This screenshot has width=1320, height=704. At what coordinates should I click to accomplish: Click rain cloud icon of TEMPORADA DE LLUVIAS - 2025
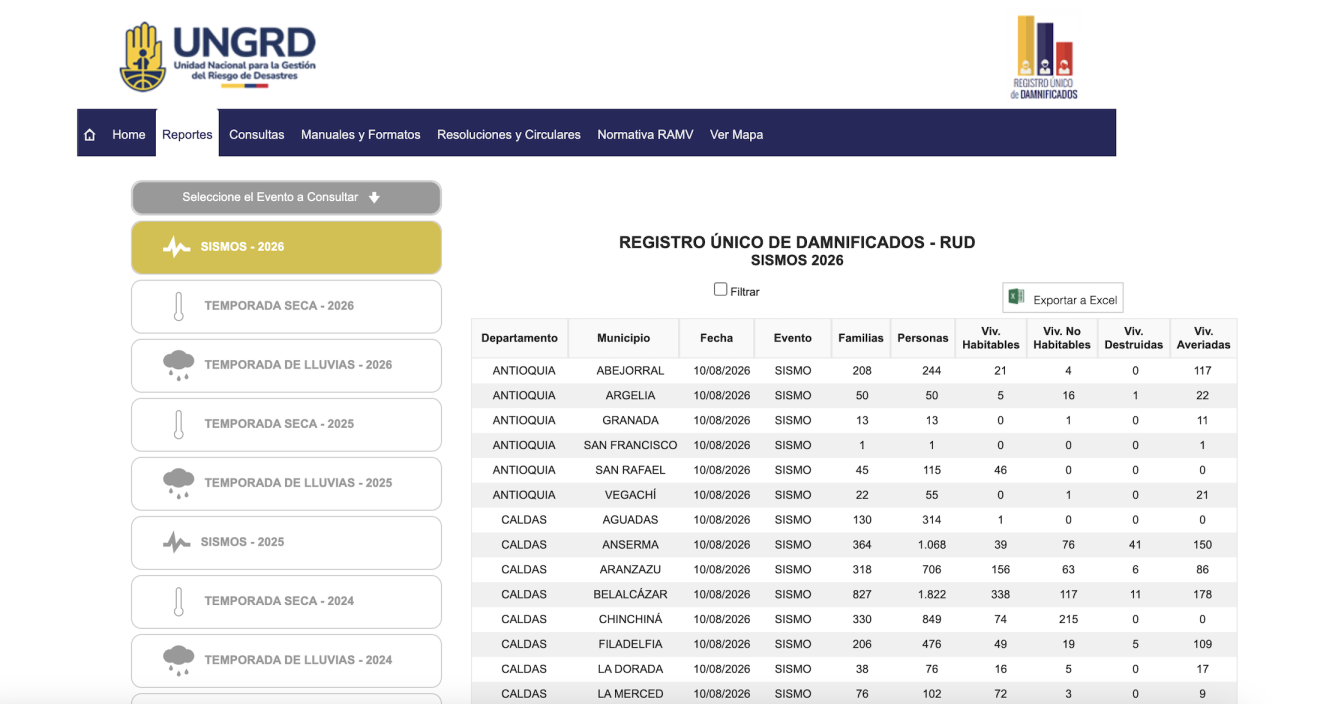[178, 484]
